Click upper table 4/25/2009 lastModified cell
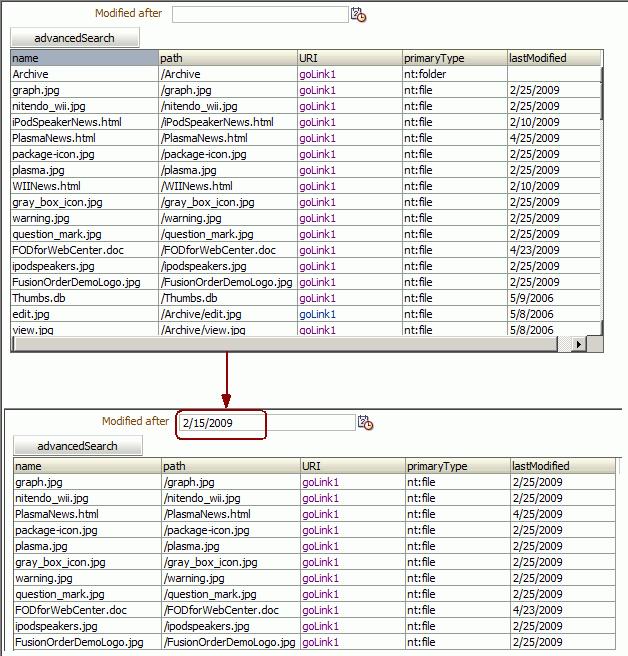This screenshot has height=656, width=628. coord(554,138)
